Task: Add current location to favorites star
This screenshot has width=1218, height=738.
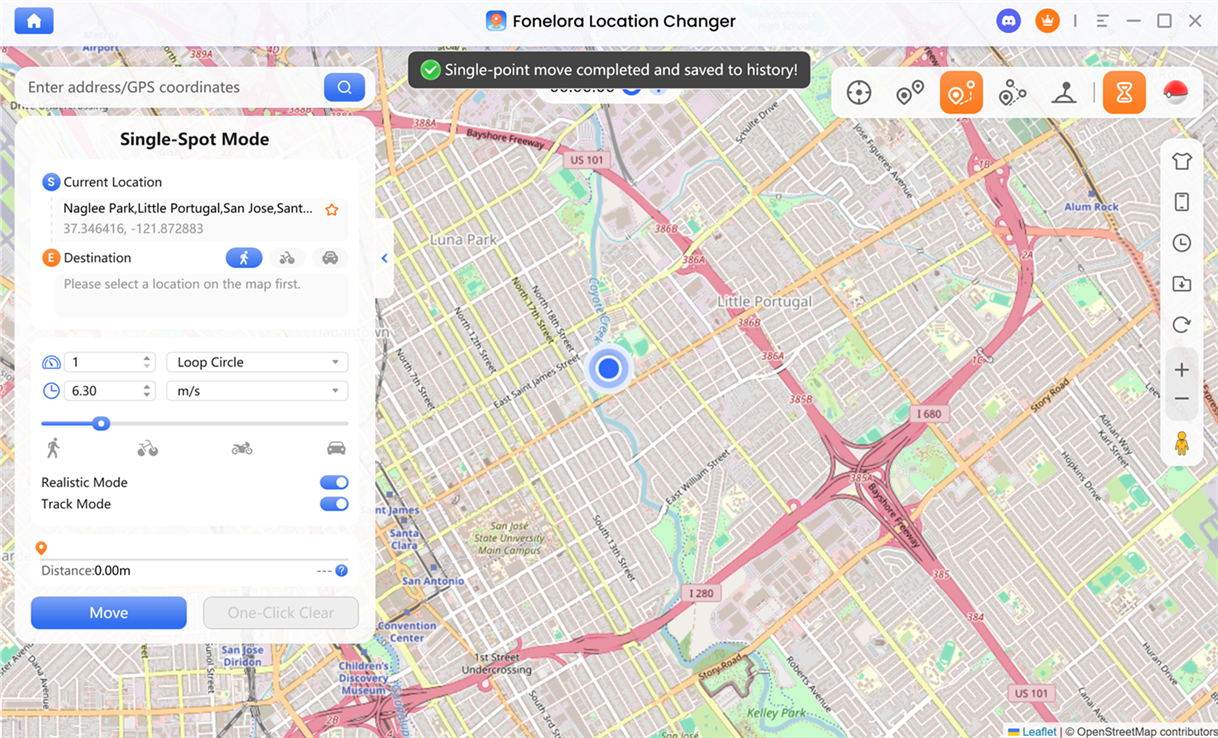Action: 332,209
